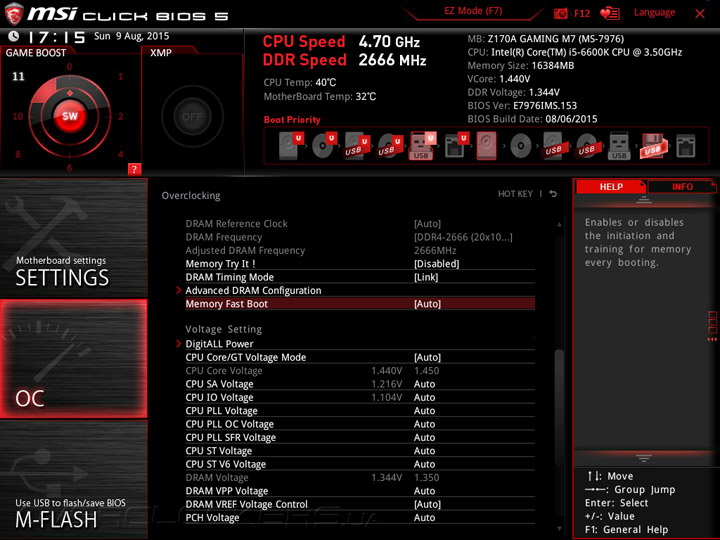Toggle the XMP OFF button

click(x=192, y=117)
